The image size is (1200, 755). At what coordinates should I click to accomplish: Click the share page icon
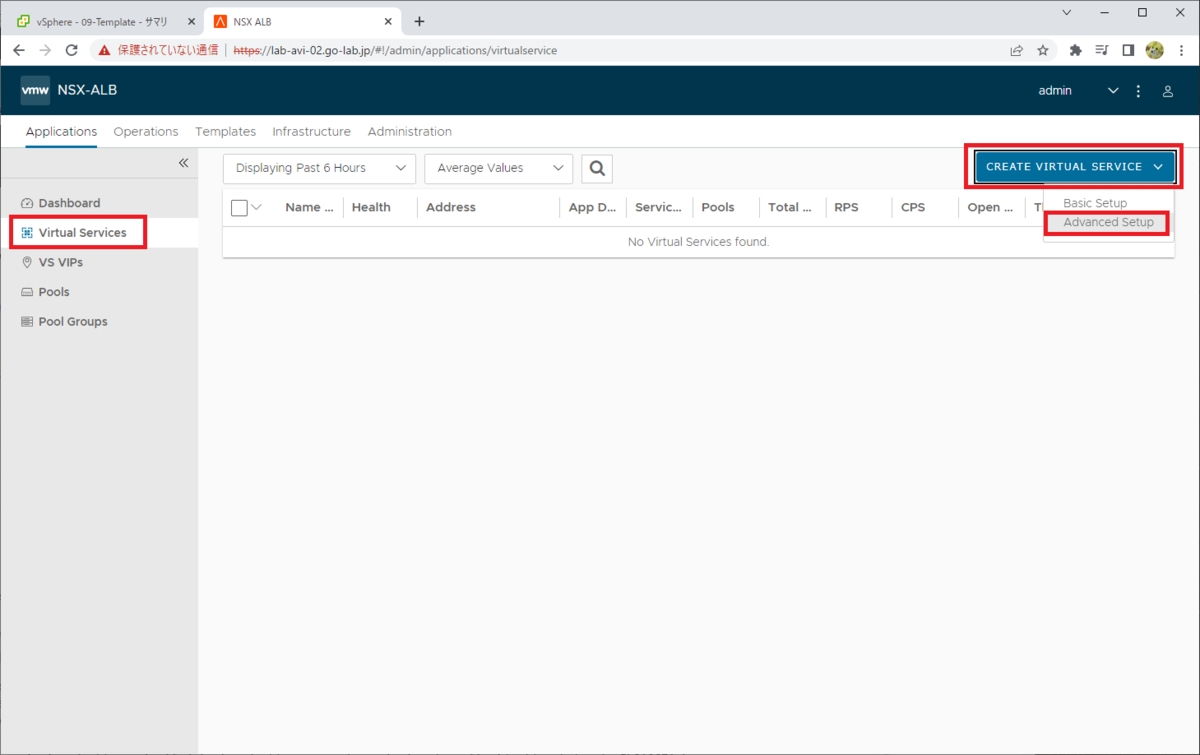click(x=1017, y=50)
